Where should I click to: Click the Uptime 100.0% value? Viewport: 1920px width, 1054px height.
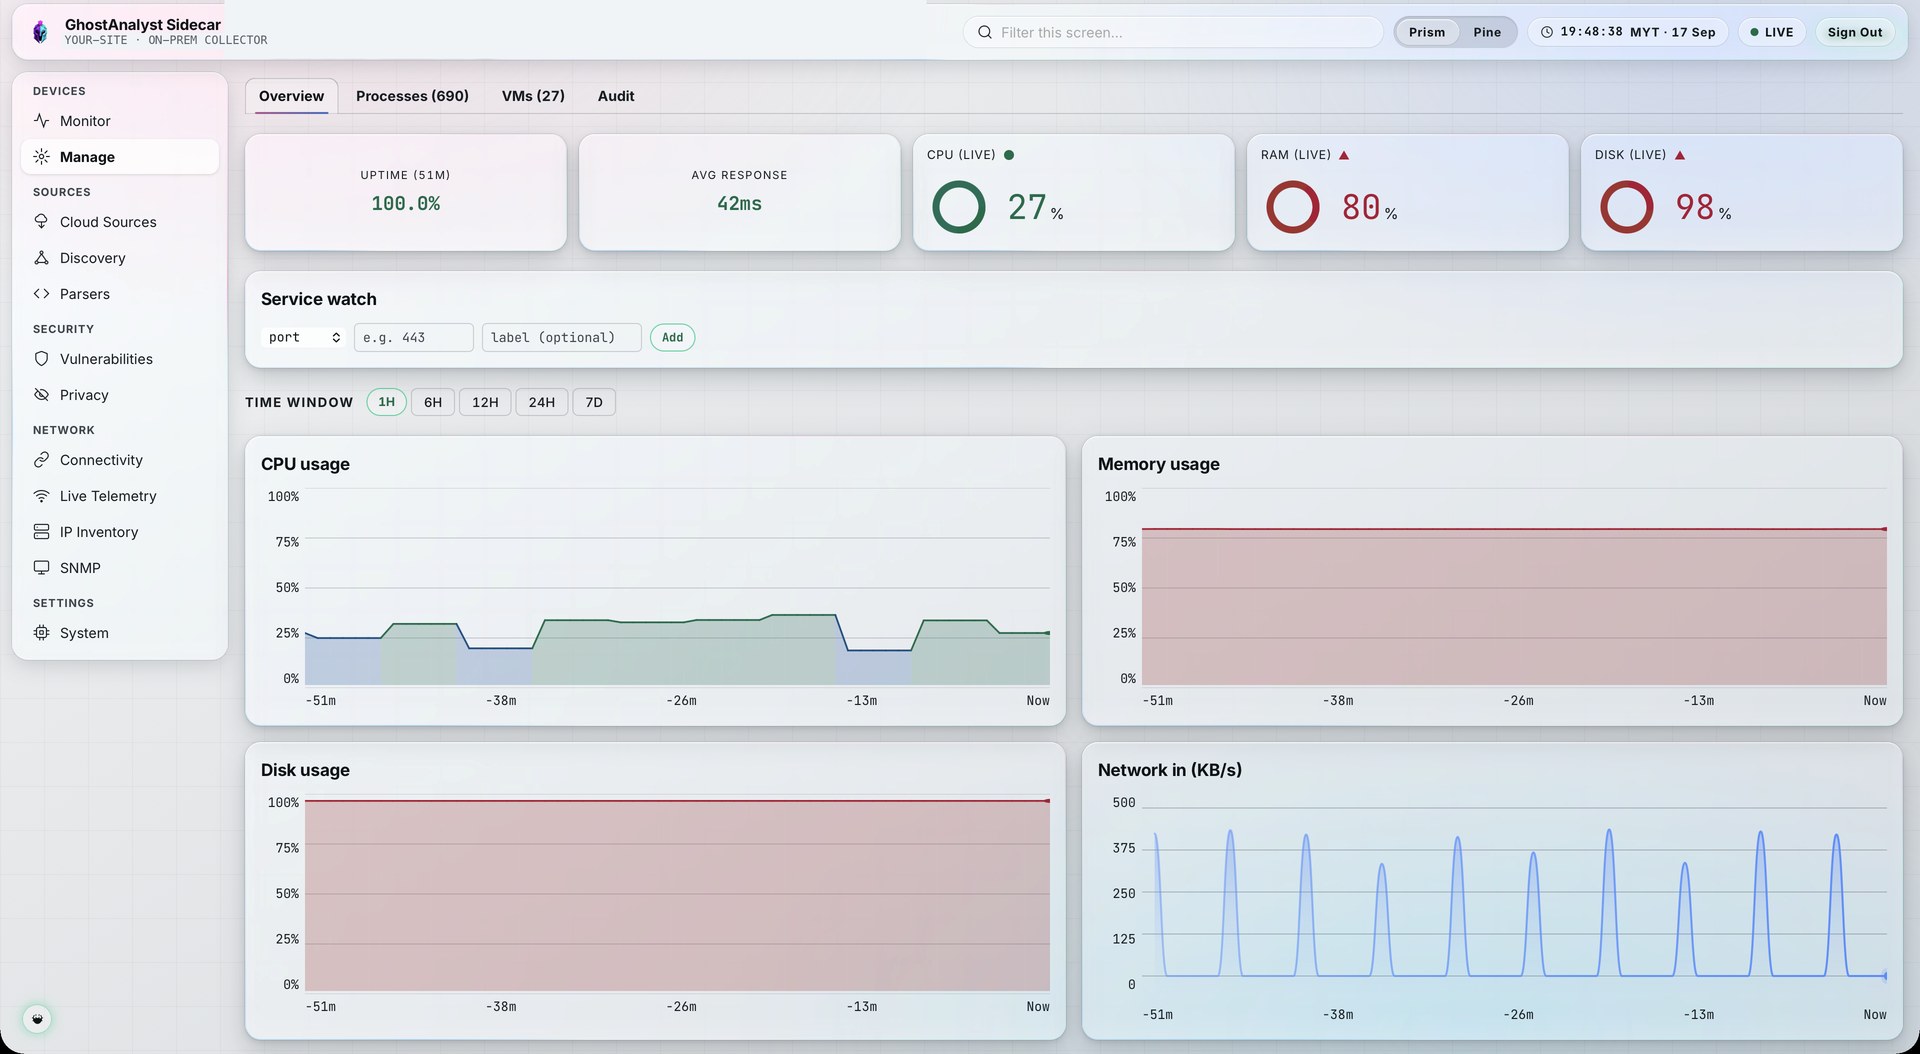coord(406,204)
